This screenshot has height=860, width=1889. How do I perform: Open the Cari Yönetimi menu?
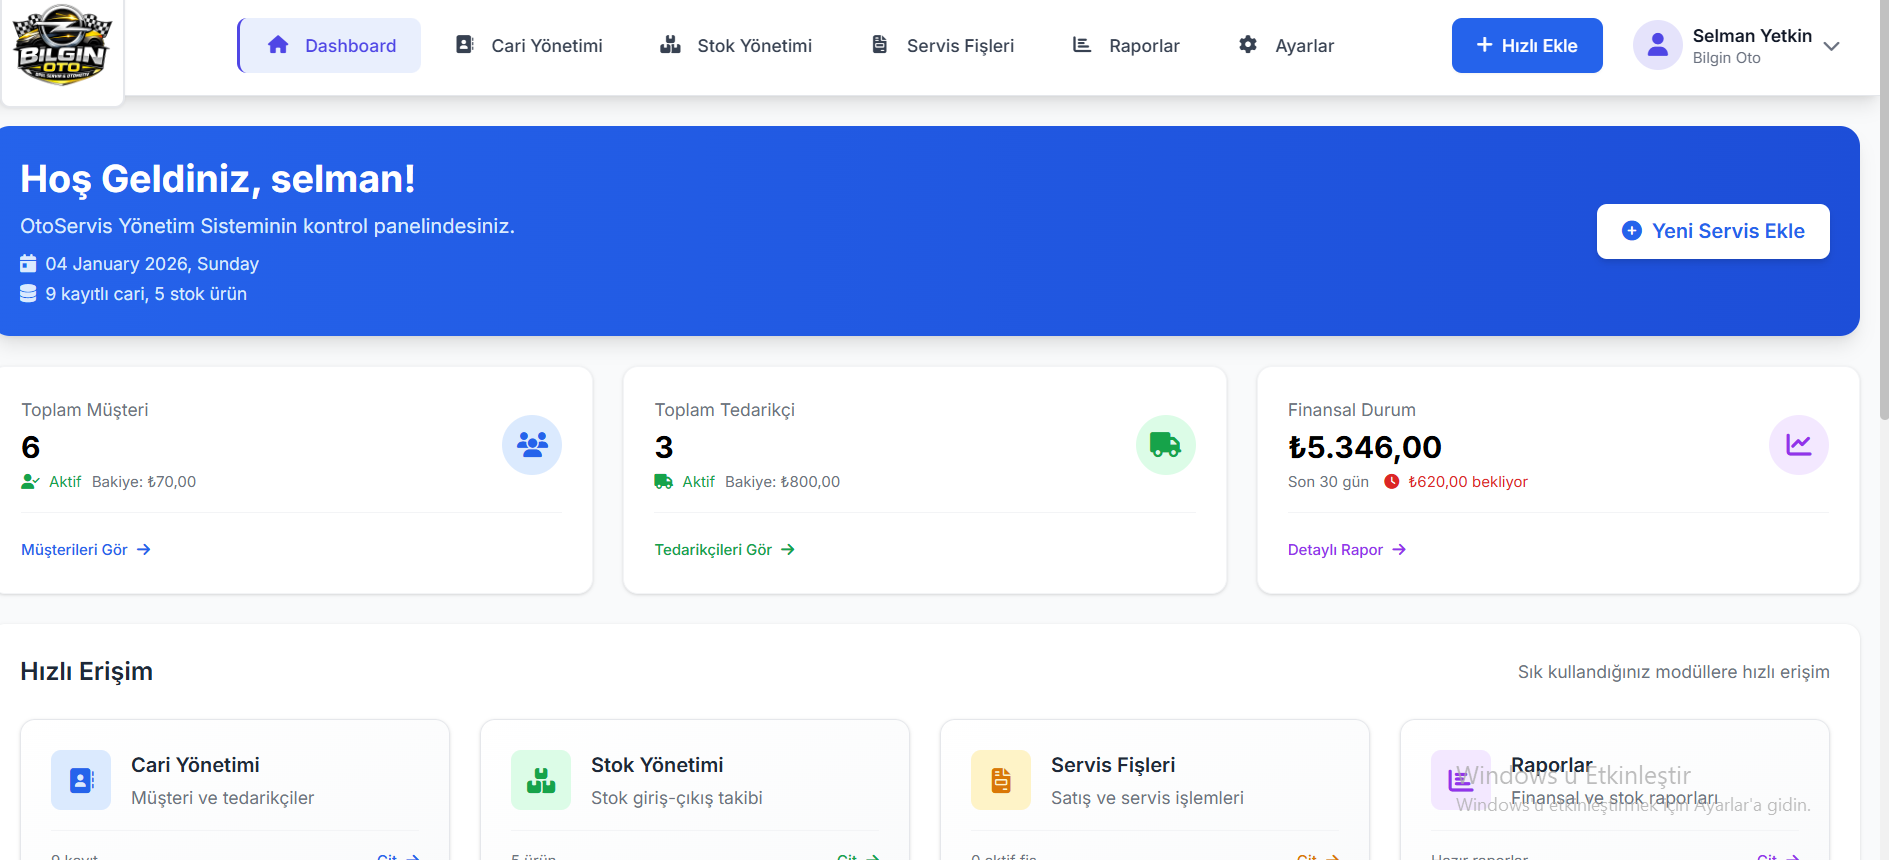point(529,46)
